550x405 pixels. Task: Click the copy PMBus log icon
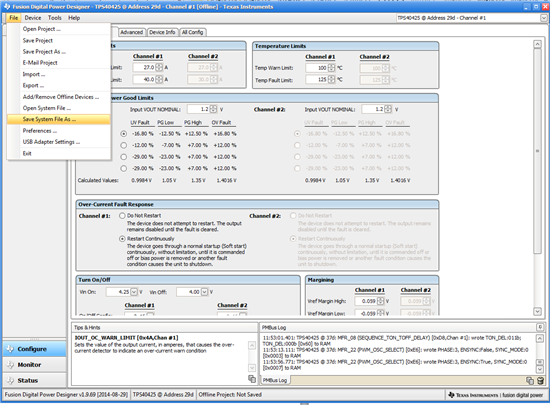click(530, 380)
